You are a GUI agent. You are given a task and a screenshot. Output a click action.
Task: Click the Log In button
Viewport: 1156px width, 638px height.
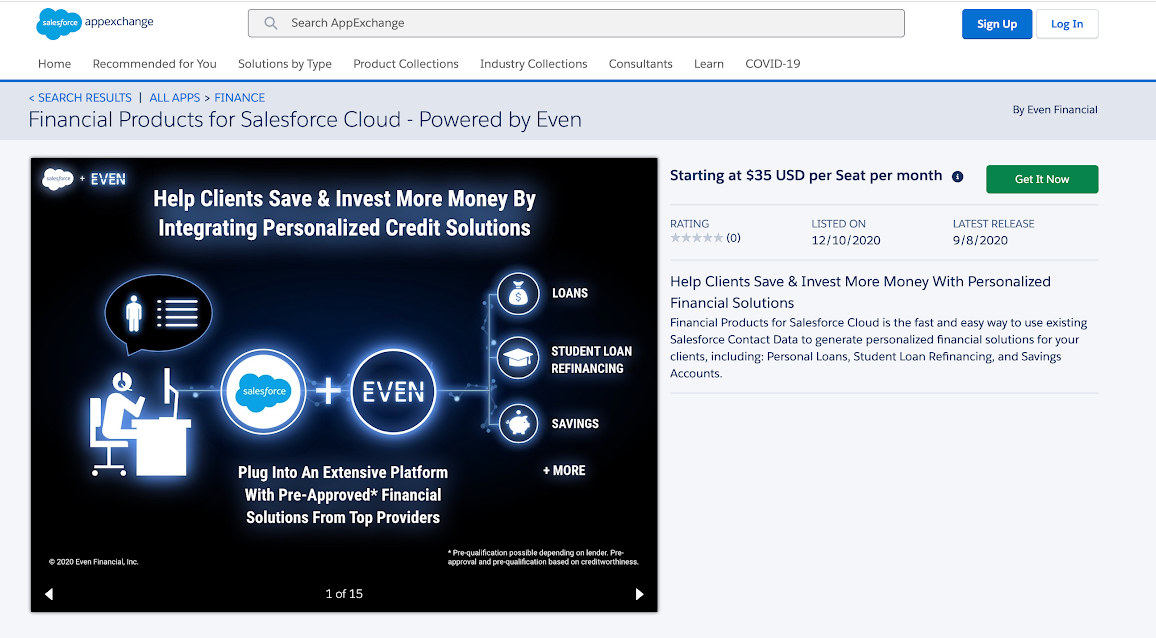click(x=1067, y=24)
